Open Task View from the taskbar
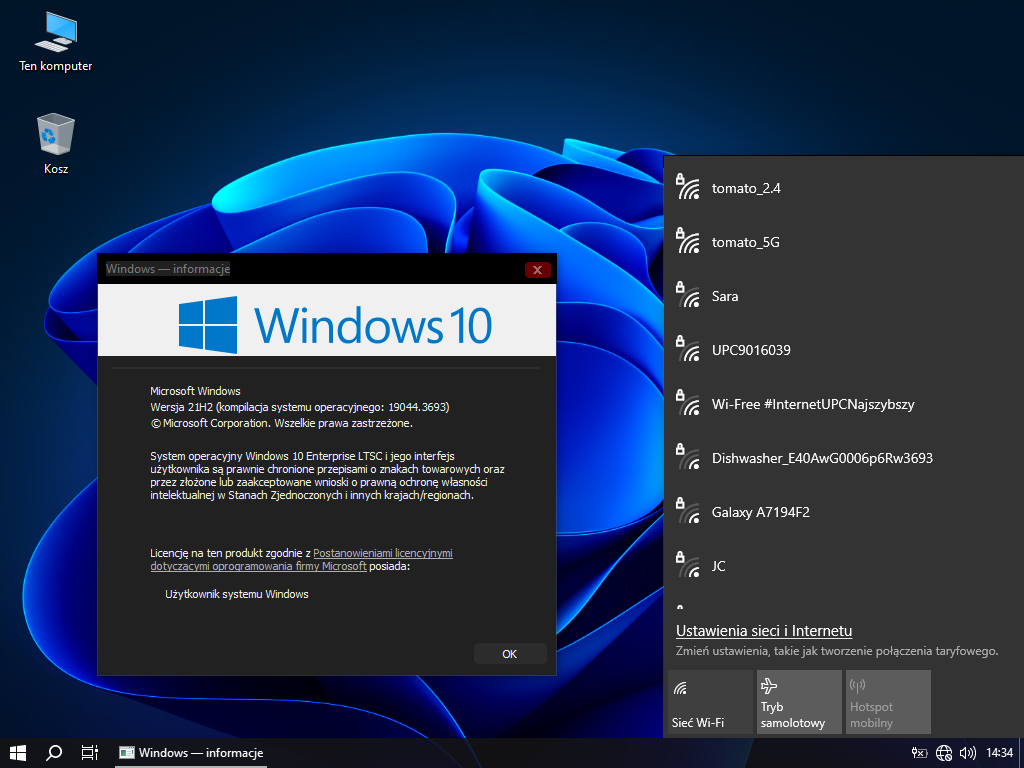 coord(89,752)
